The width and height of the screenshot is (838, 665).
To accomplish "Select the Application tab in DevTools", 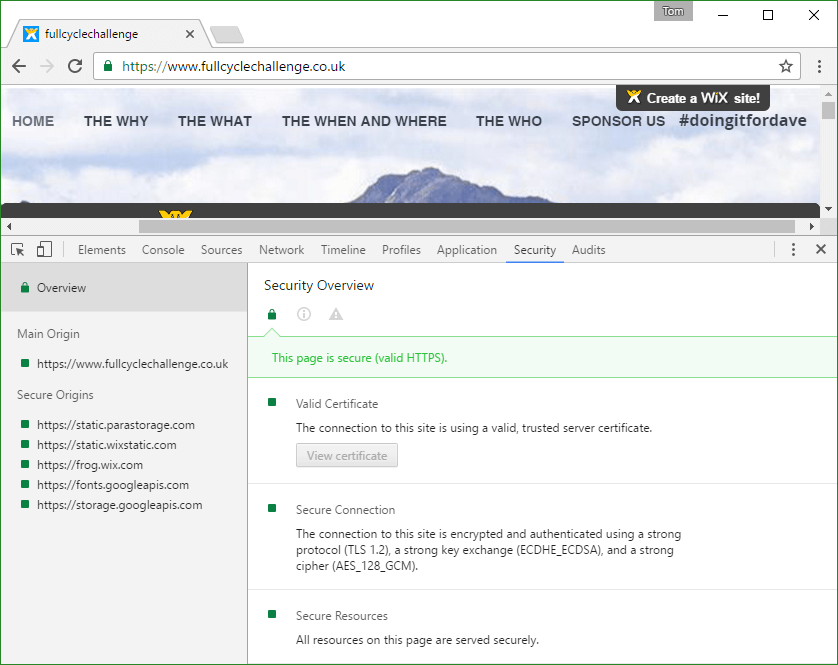I will [x=467, y=249].
